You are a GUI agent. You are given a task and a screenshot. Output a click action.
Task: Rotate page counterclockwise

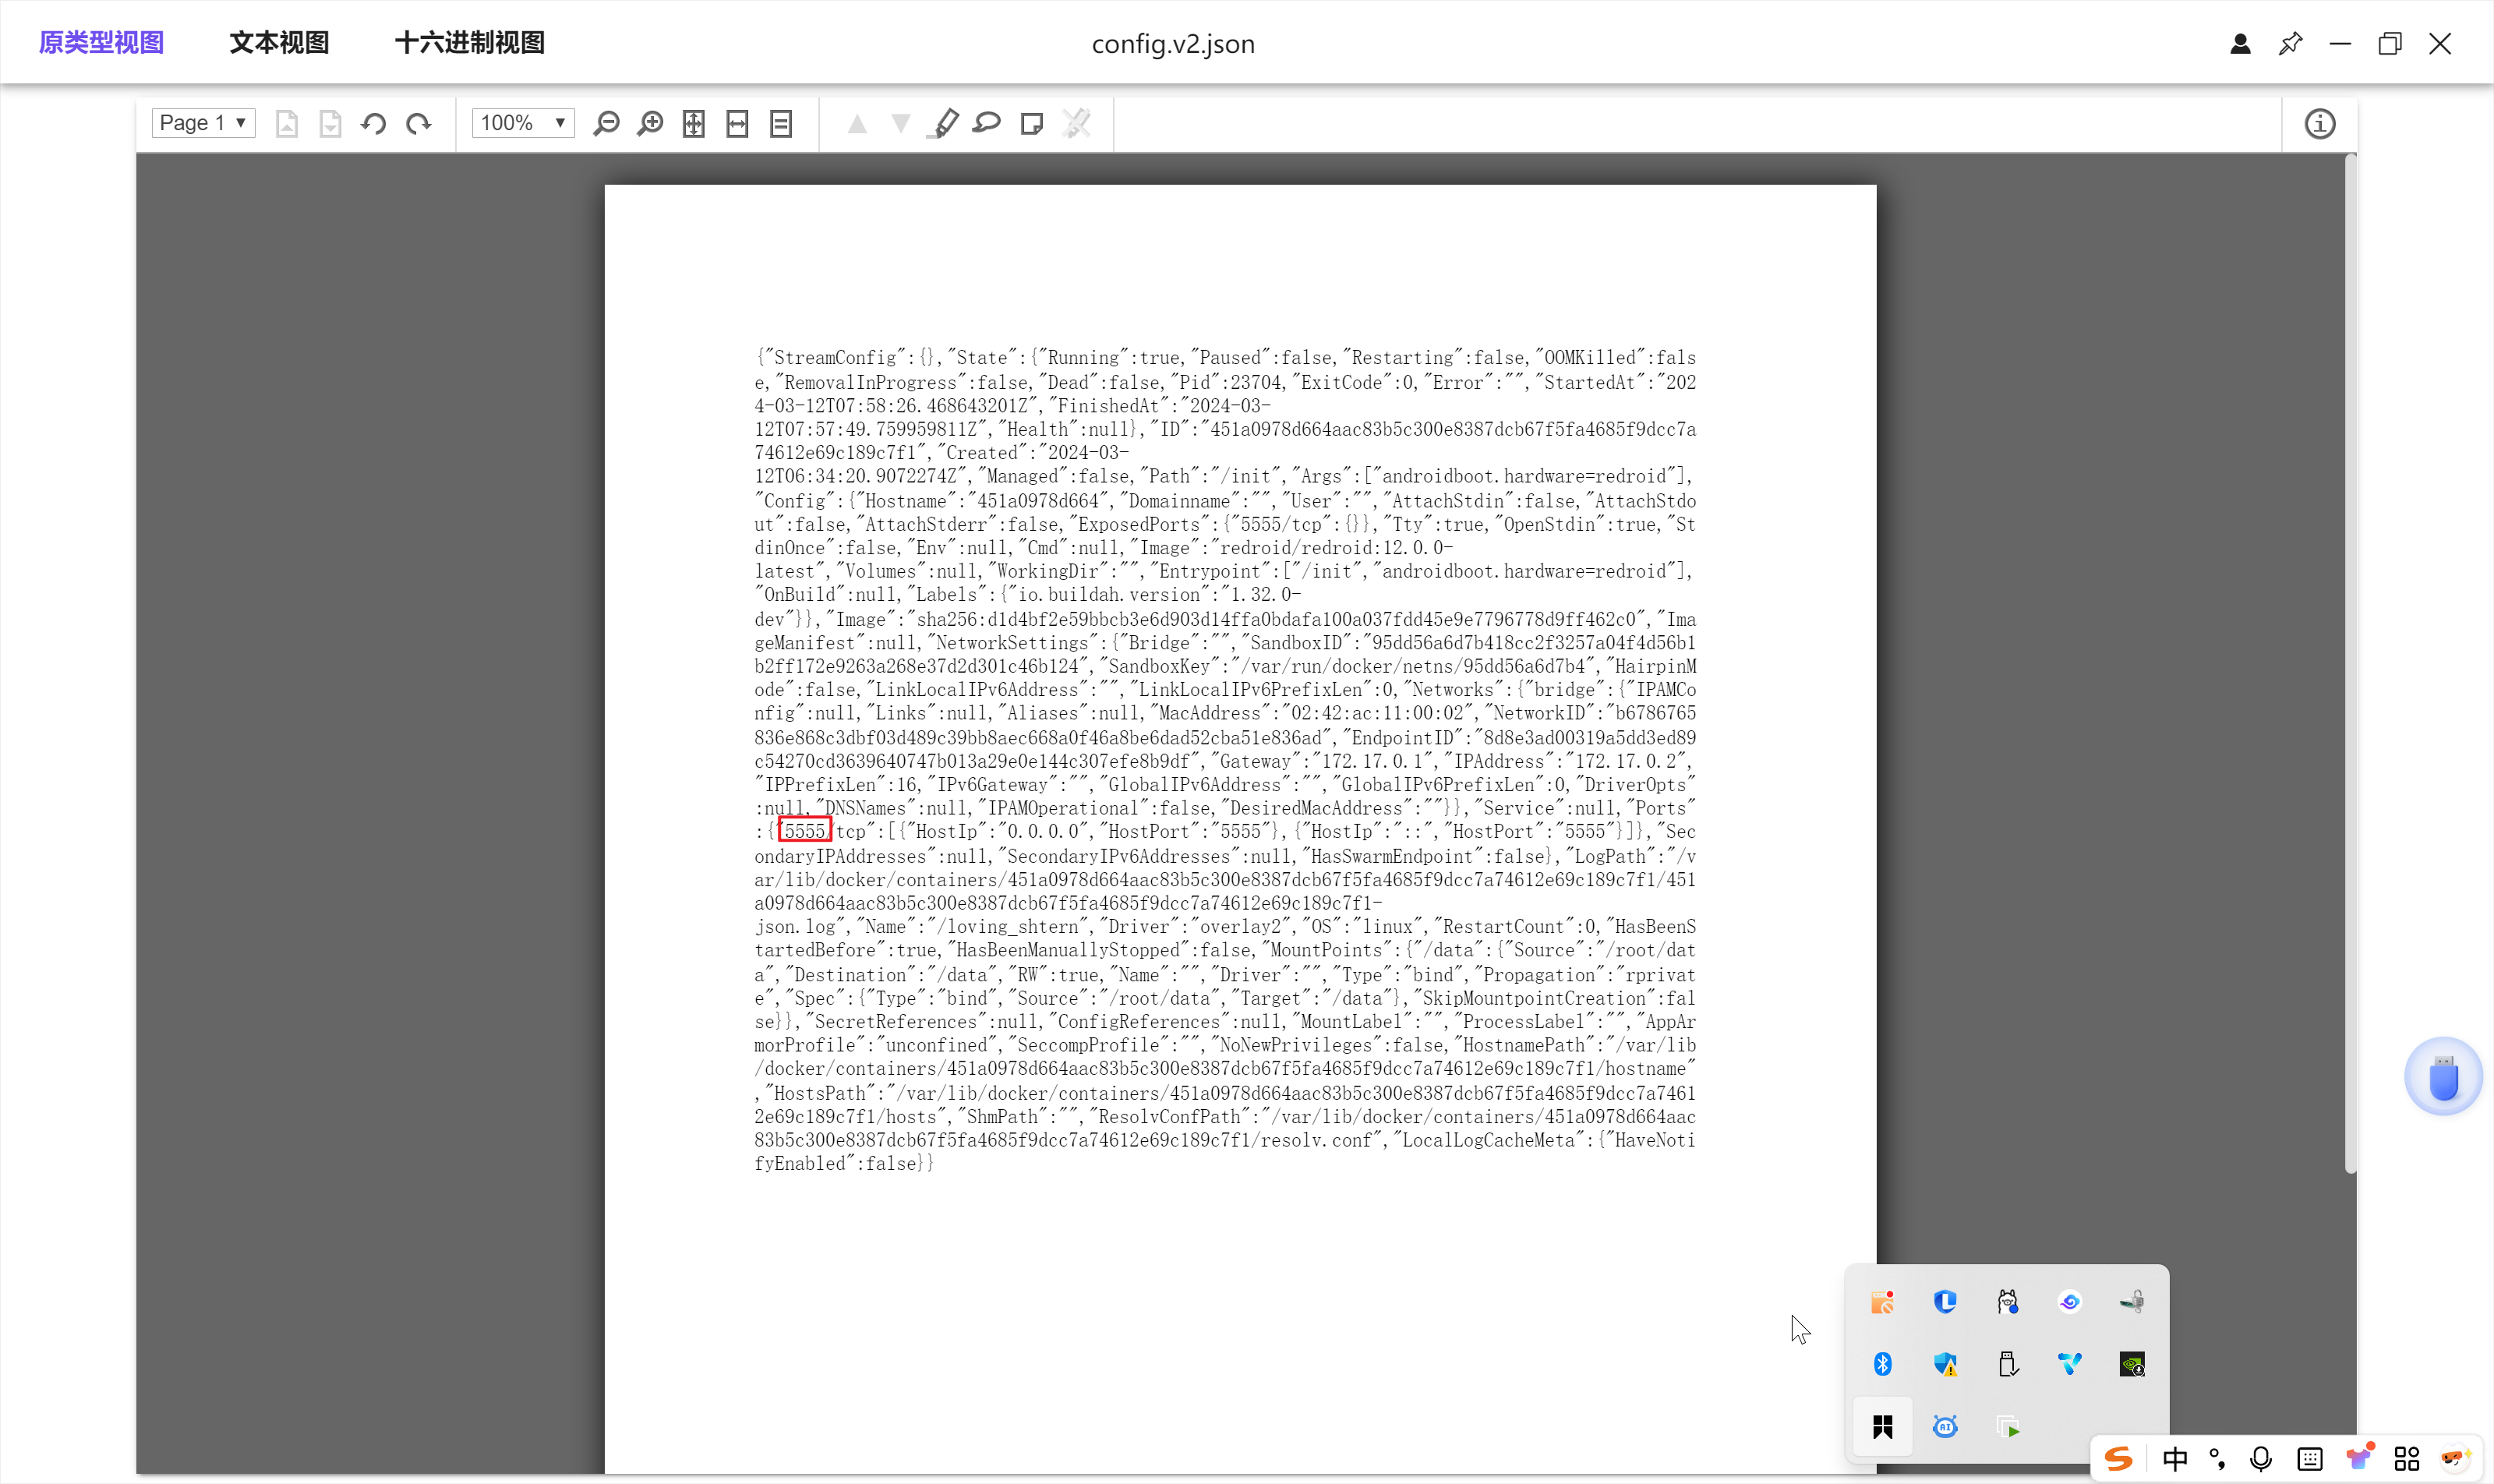(x=374, y=124)
